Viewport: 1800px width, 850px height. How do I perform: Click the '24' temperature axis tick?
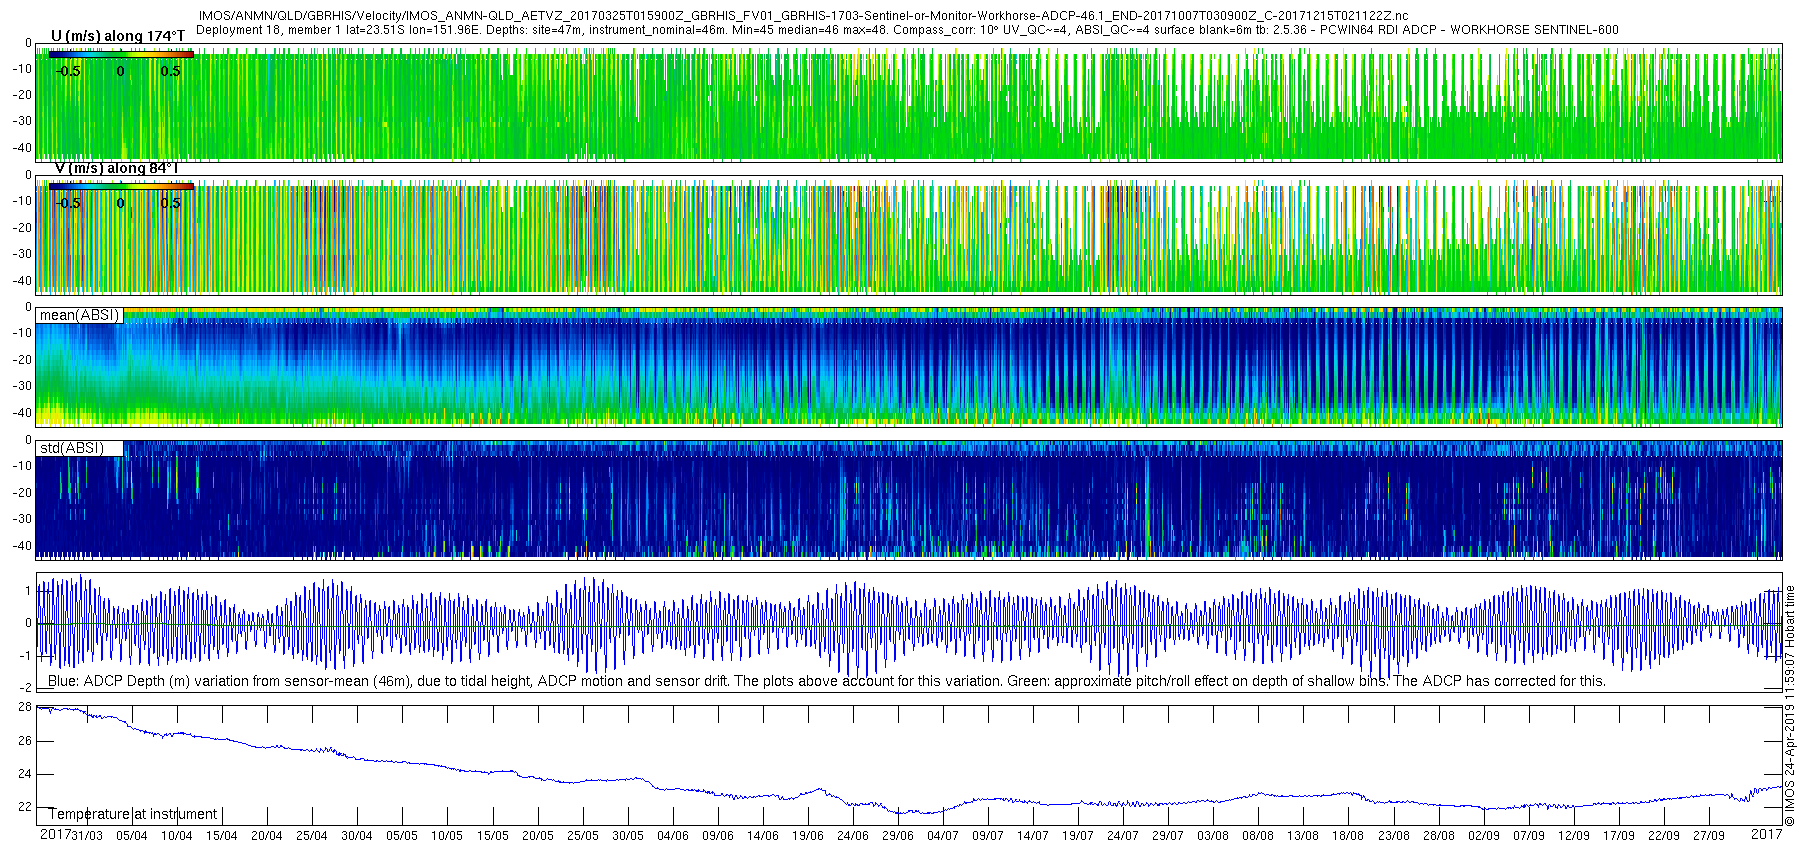[x=25, y=774]
